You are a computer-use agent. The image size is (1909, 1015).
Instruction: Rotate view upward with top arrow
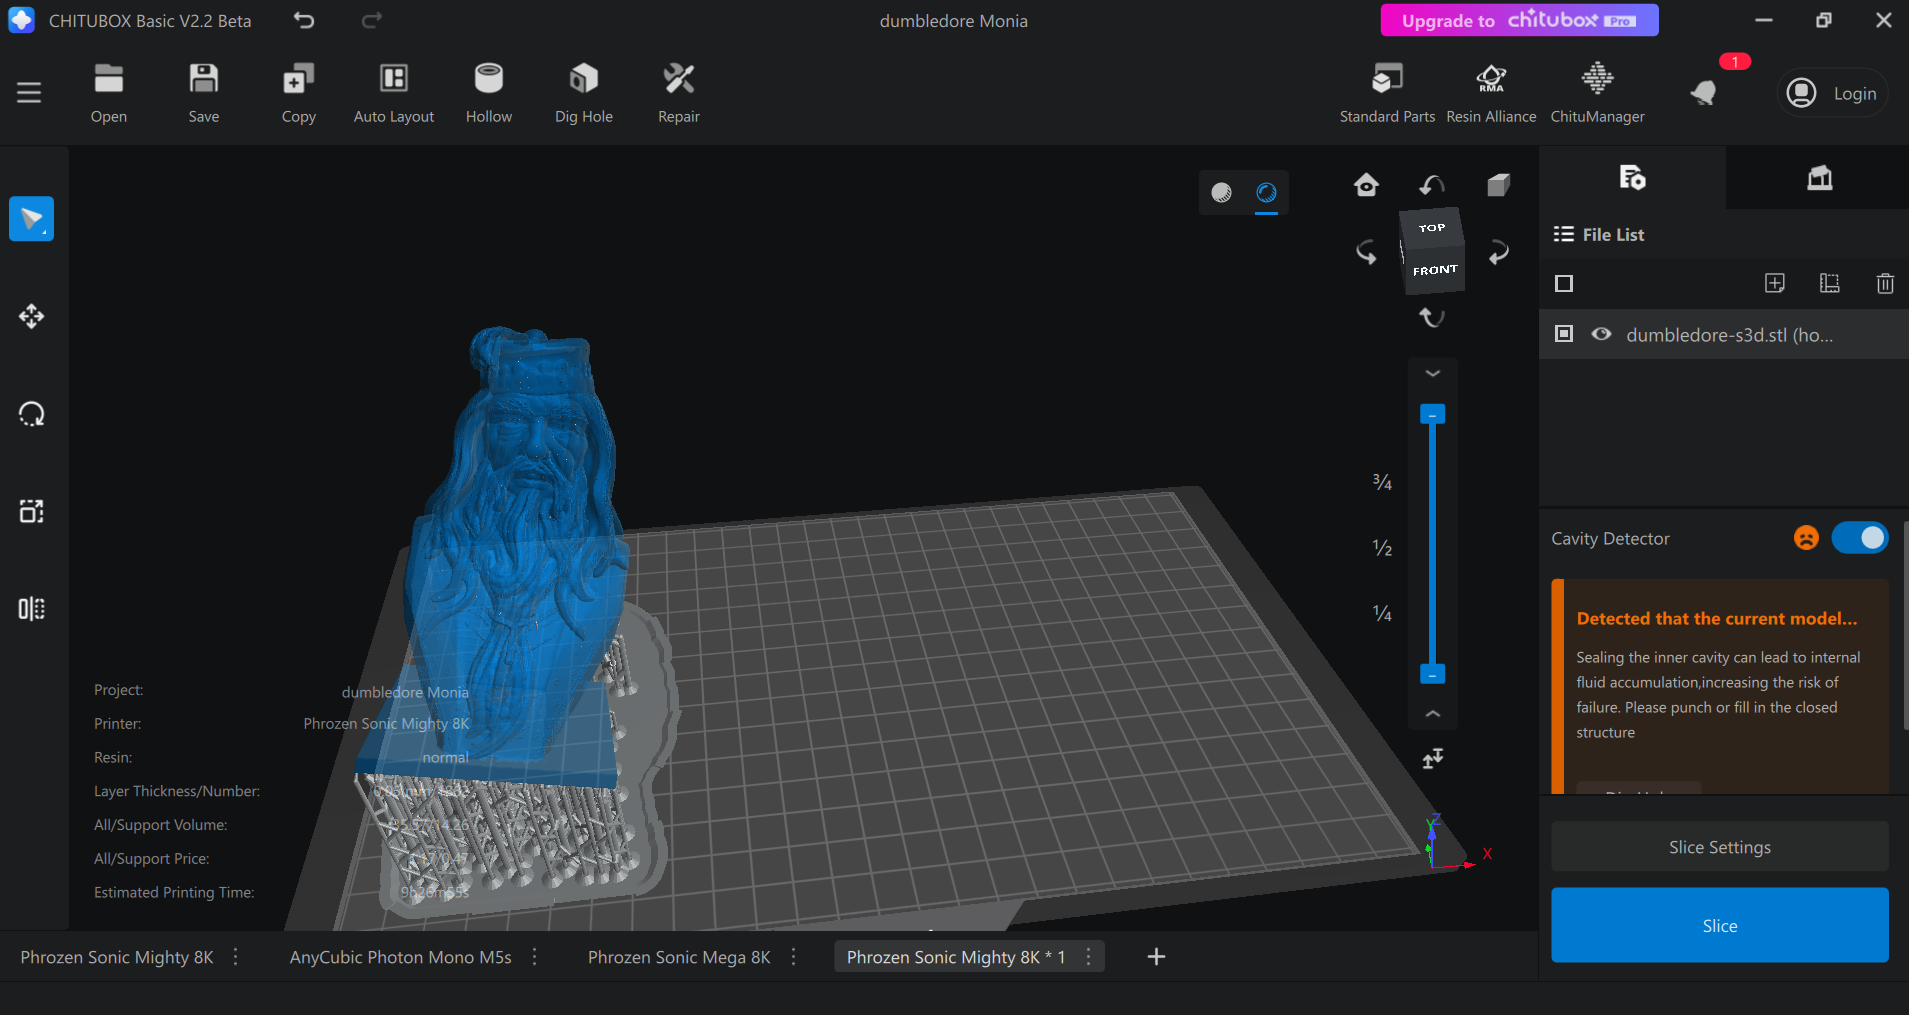pos(1432,185)
